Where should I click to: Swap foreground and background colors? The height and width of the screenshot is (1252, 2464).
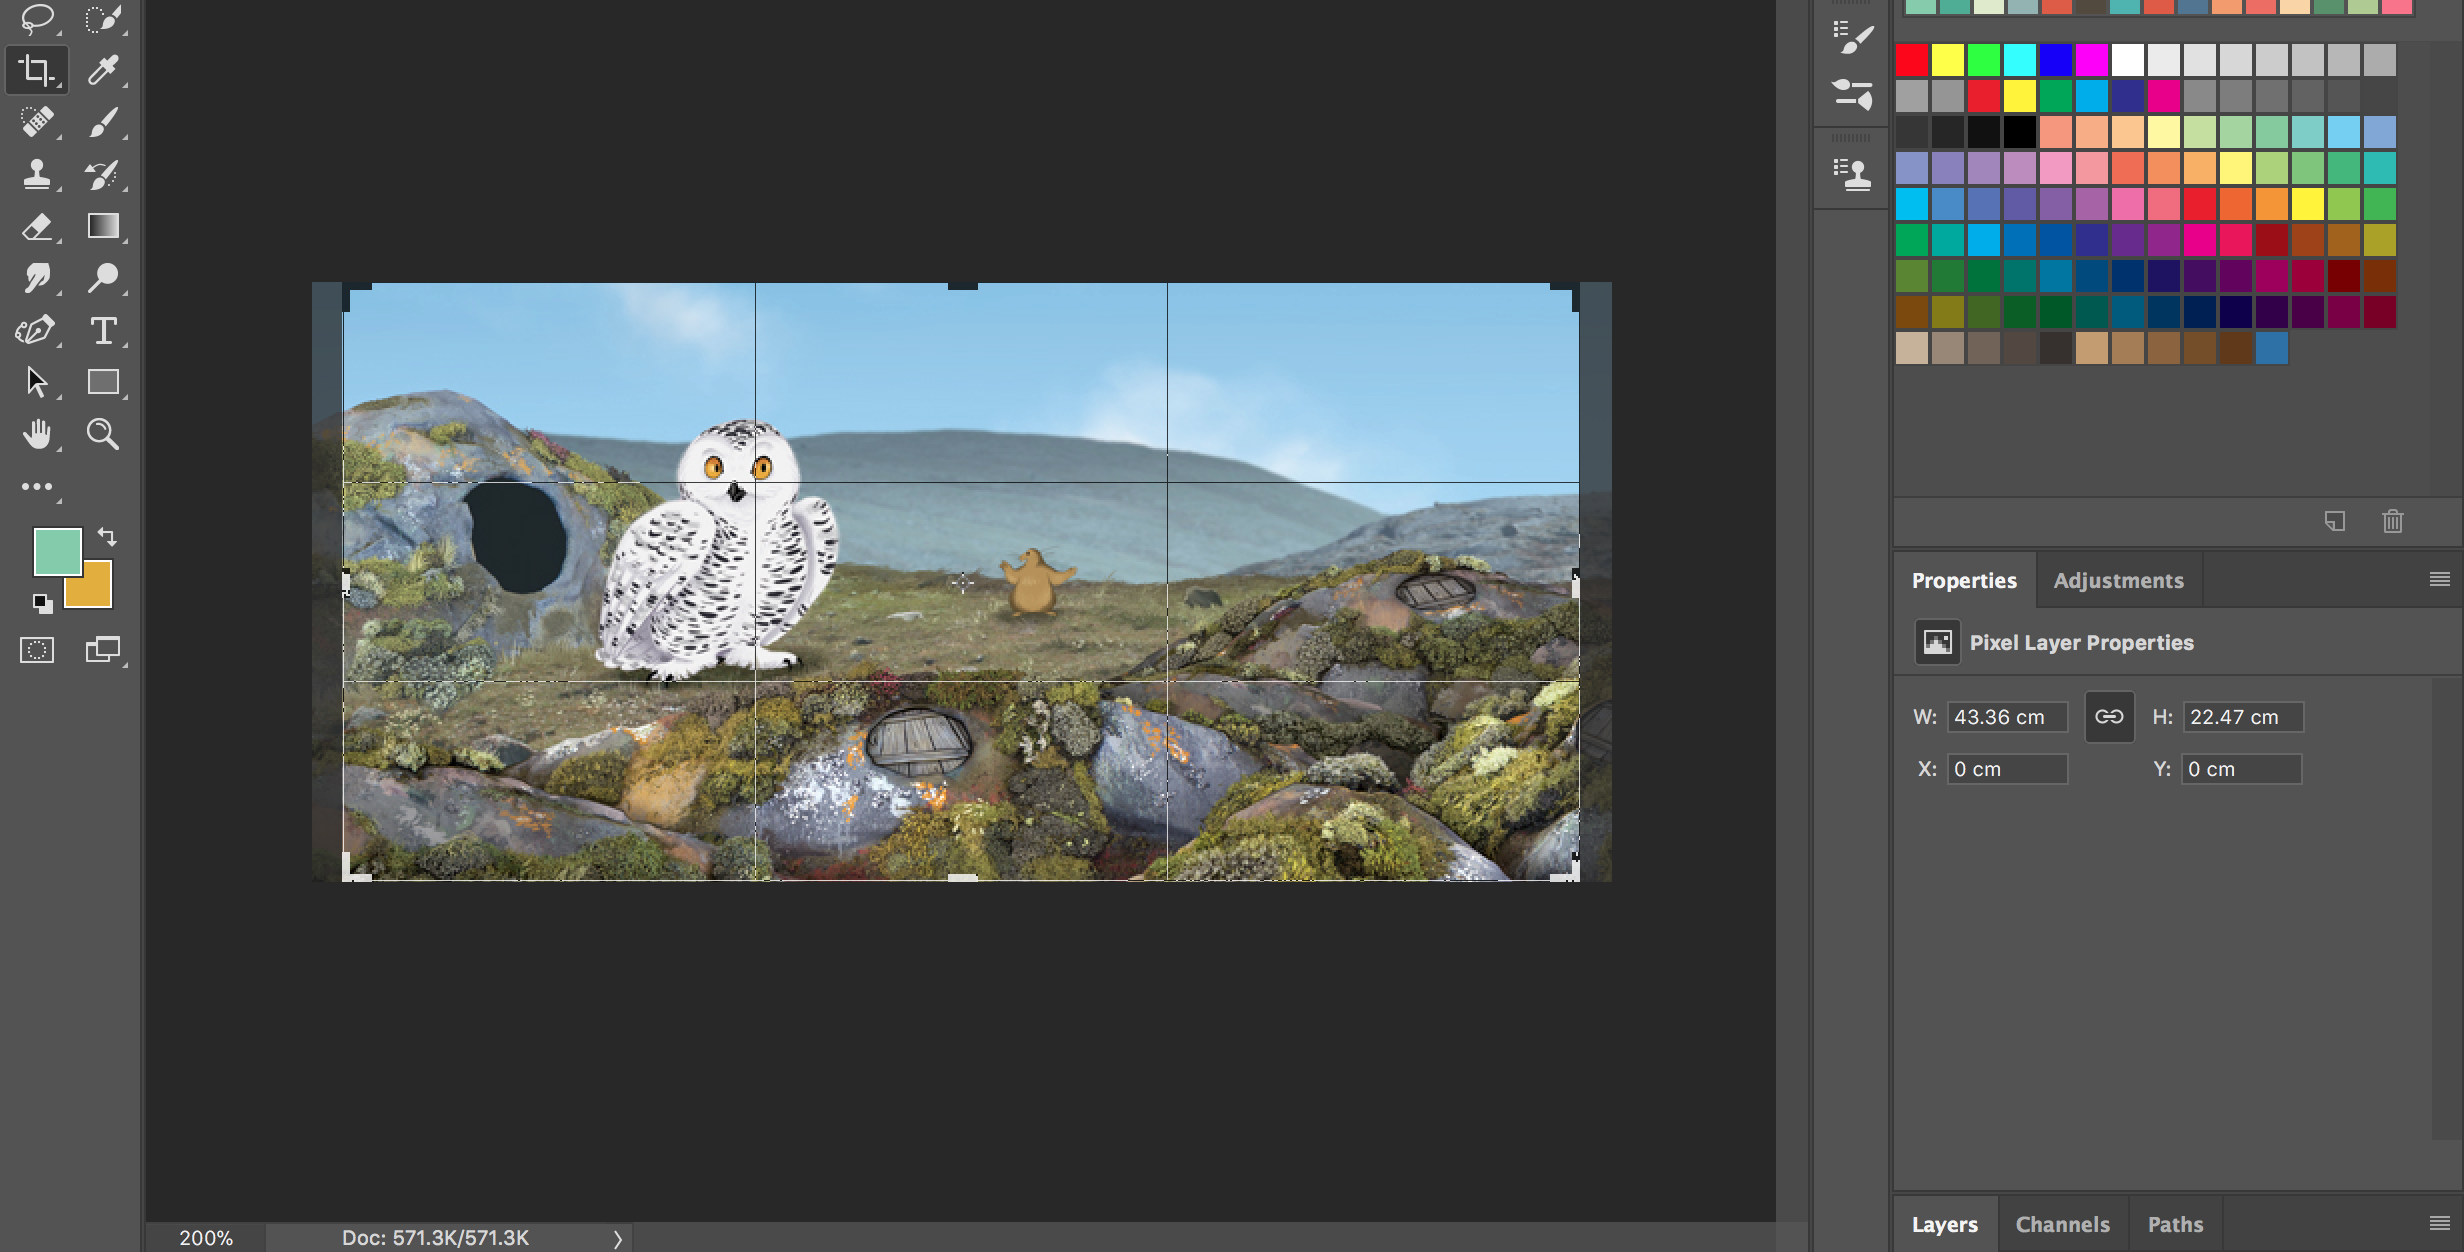pyautogui.click(x=107, y=537)
